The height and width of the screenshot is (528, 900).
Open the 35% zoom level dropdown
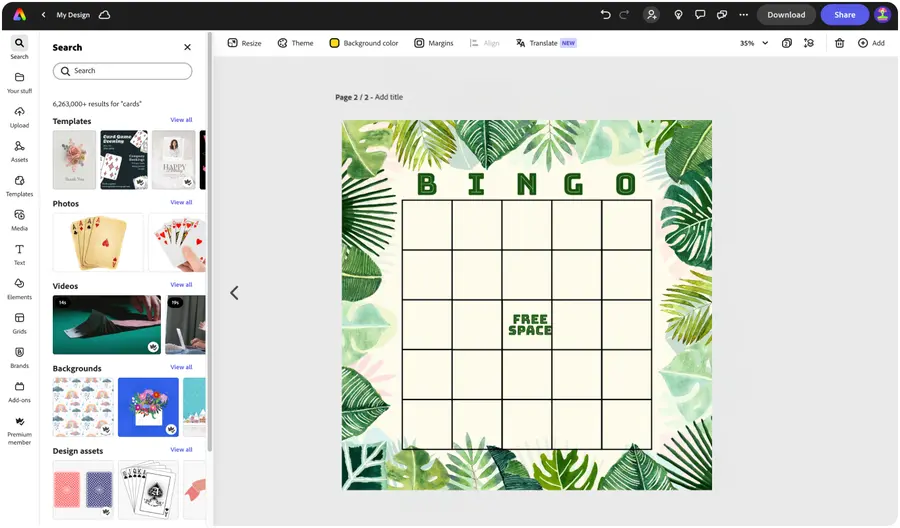pyautogui.click(x=754, y=43)
